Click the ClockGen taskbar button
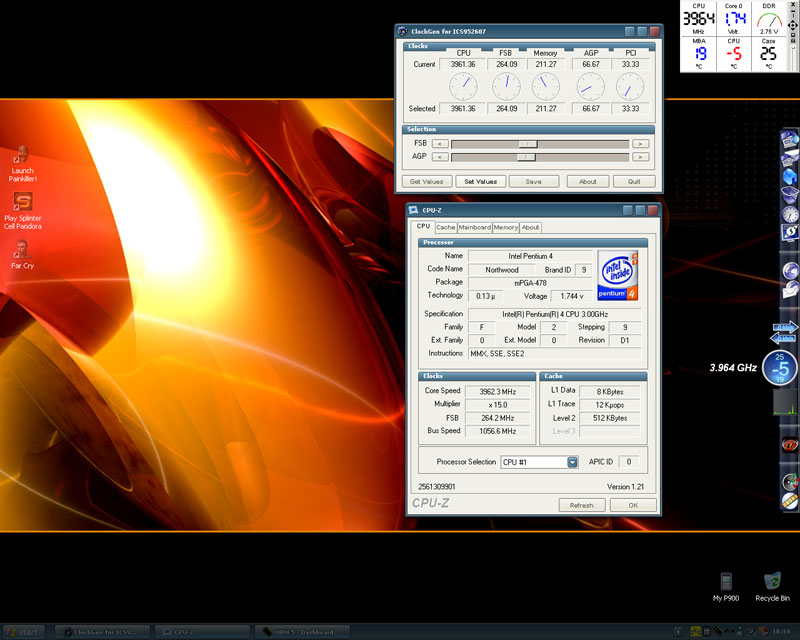 pos(102,632)
